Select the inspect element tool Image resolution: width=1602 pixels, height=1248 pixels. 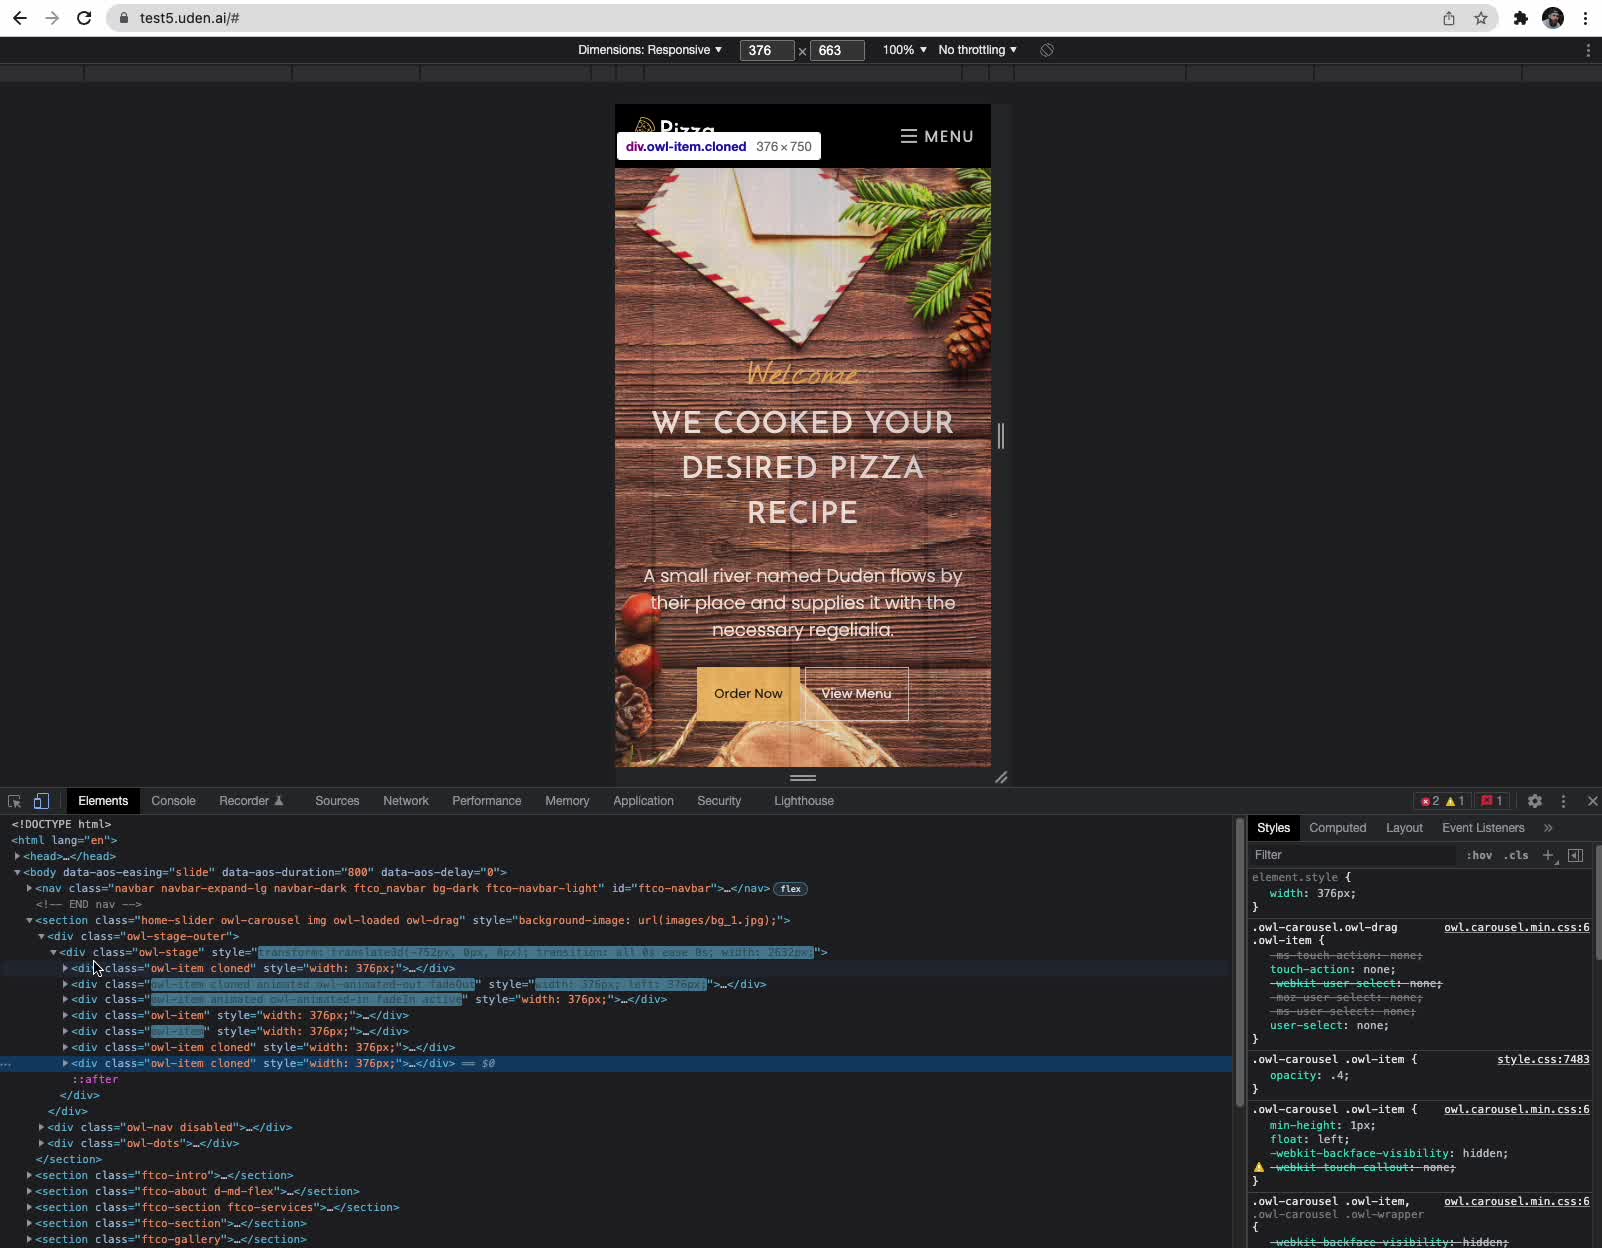tap(13, 801)
